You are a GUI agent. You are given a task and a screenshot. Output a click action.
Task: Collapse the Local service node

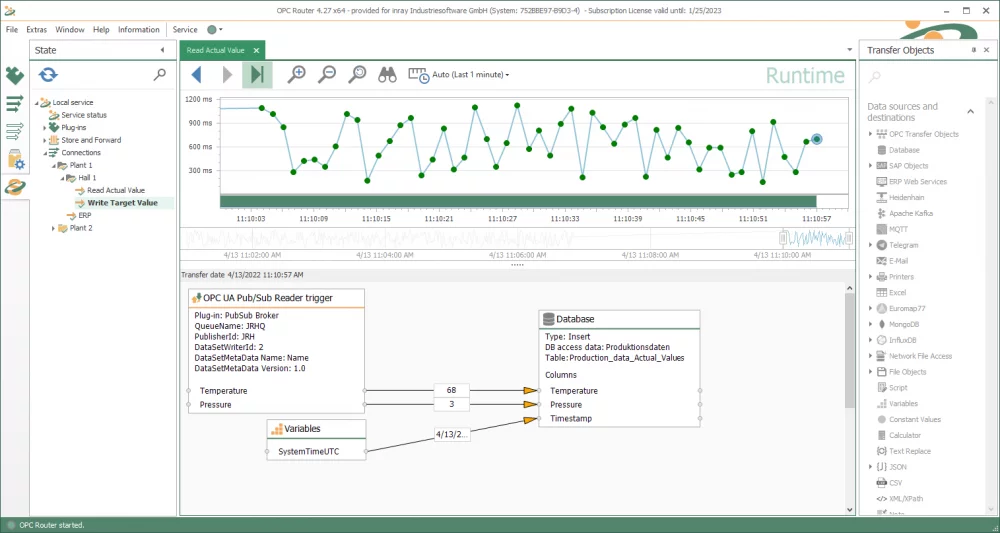coord(36,103)
